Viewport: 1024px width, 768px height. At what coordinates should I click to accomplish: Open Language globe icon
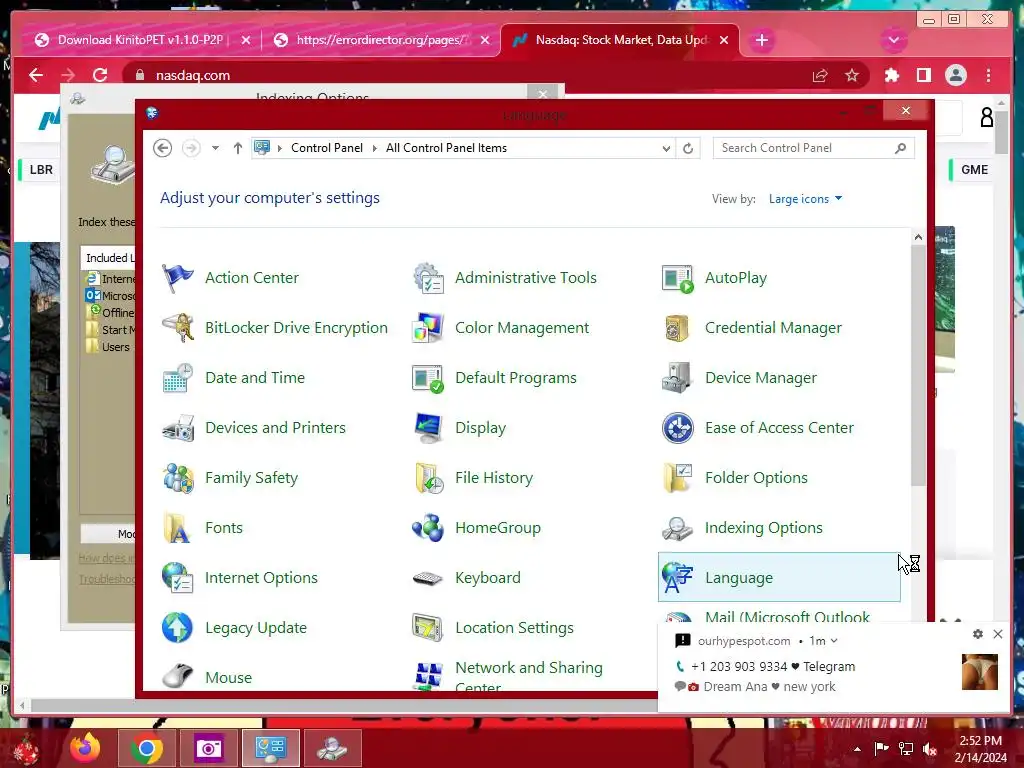point(678,578)
